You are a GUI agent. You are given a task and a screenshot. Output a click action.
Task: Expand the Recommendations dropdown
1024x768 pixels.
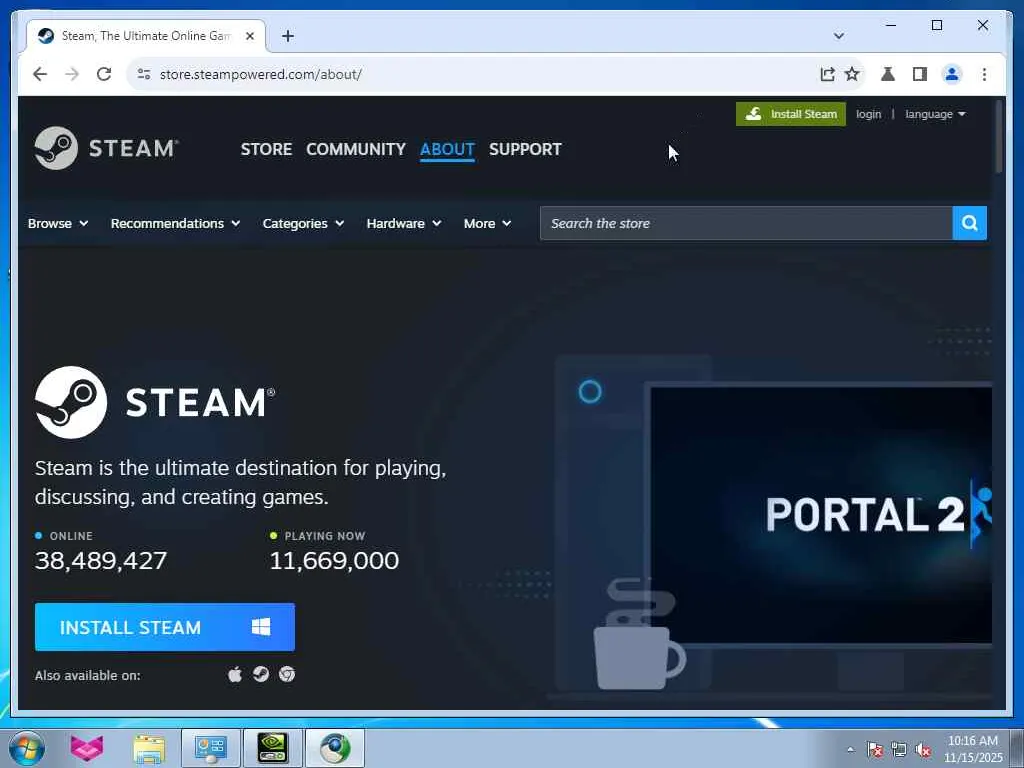click(x=175, y=223)
